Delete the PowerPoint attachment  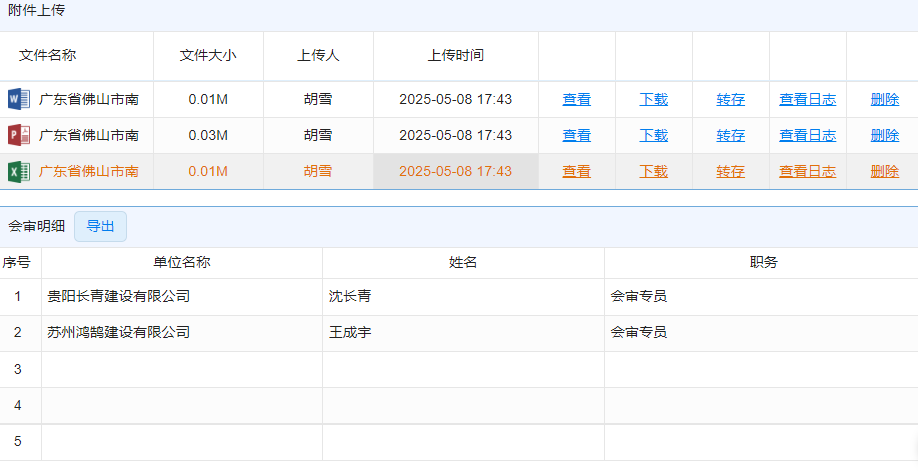click(884, 135)
